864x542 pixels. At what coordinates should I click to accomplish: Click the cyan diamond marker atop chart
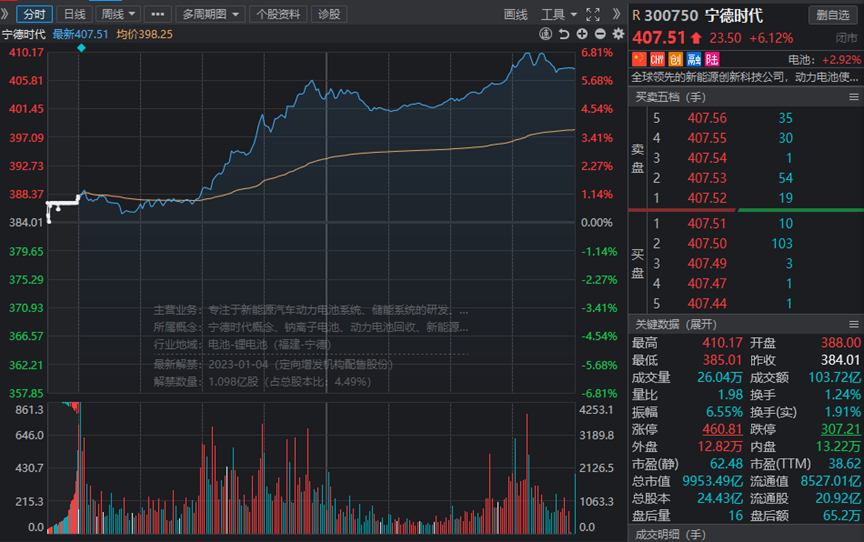pos(81,48)
